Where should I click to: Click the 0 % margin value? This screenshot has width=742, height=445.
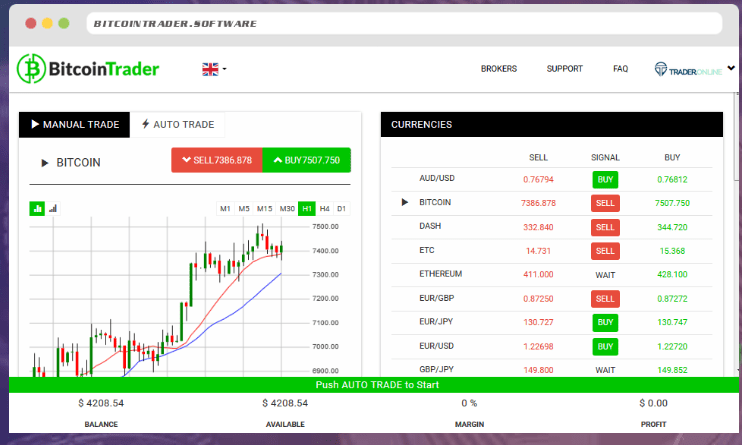(469, 403)
